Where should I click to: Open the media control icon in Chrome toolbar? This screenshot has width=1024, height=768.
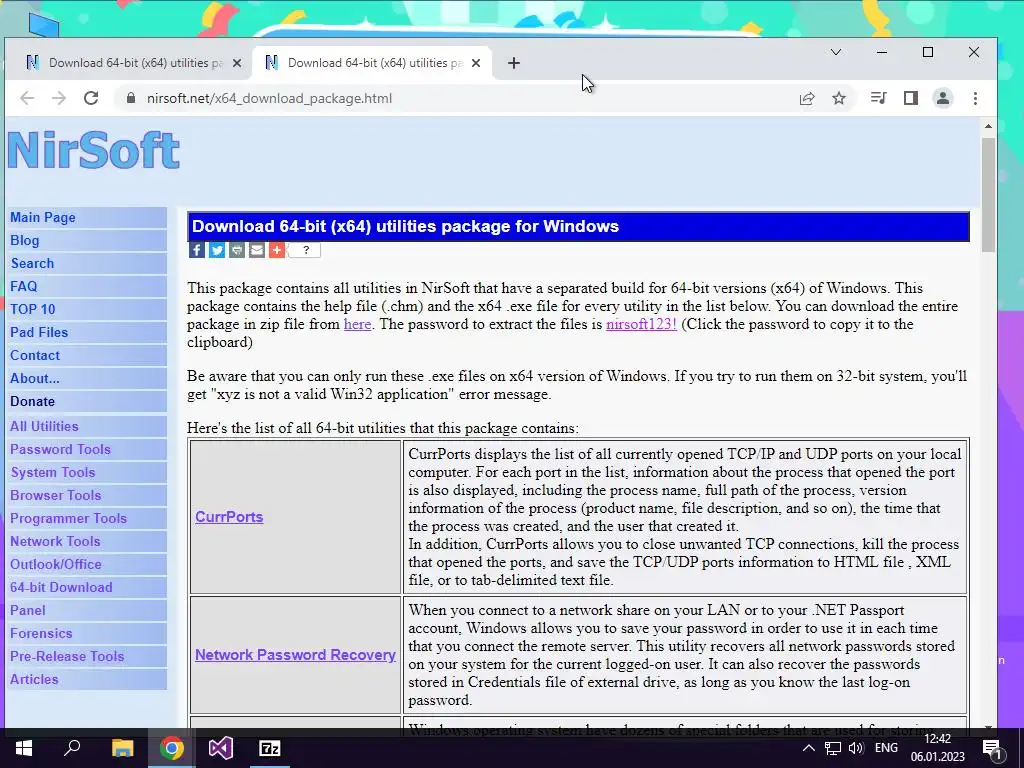(878, 98)
